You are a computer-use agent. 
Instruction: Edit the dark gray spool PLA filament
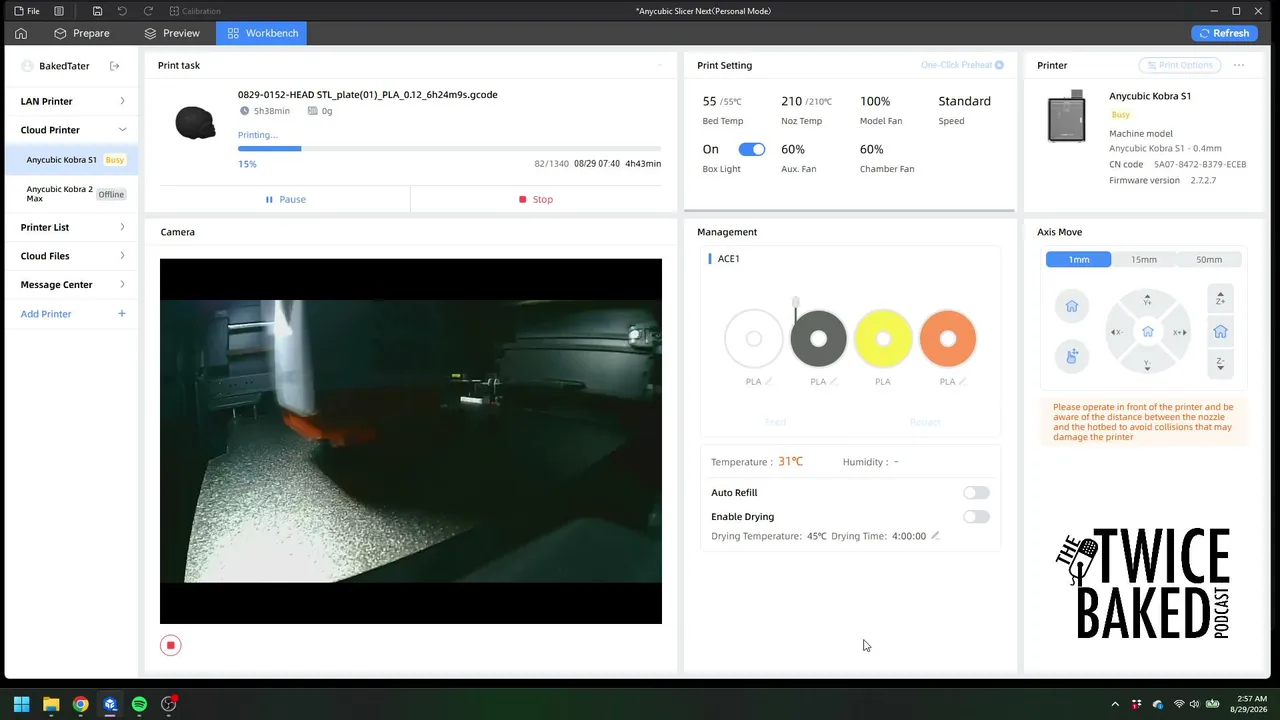point(833,381)
